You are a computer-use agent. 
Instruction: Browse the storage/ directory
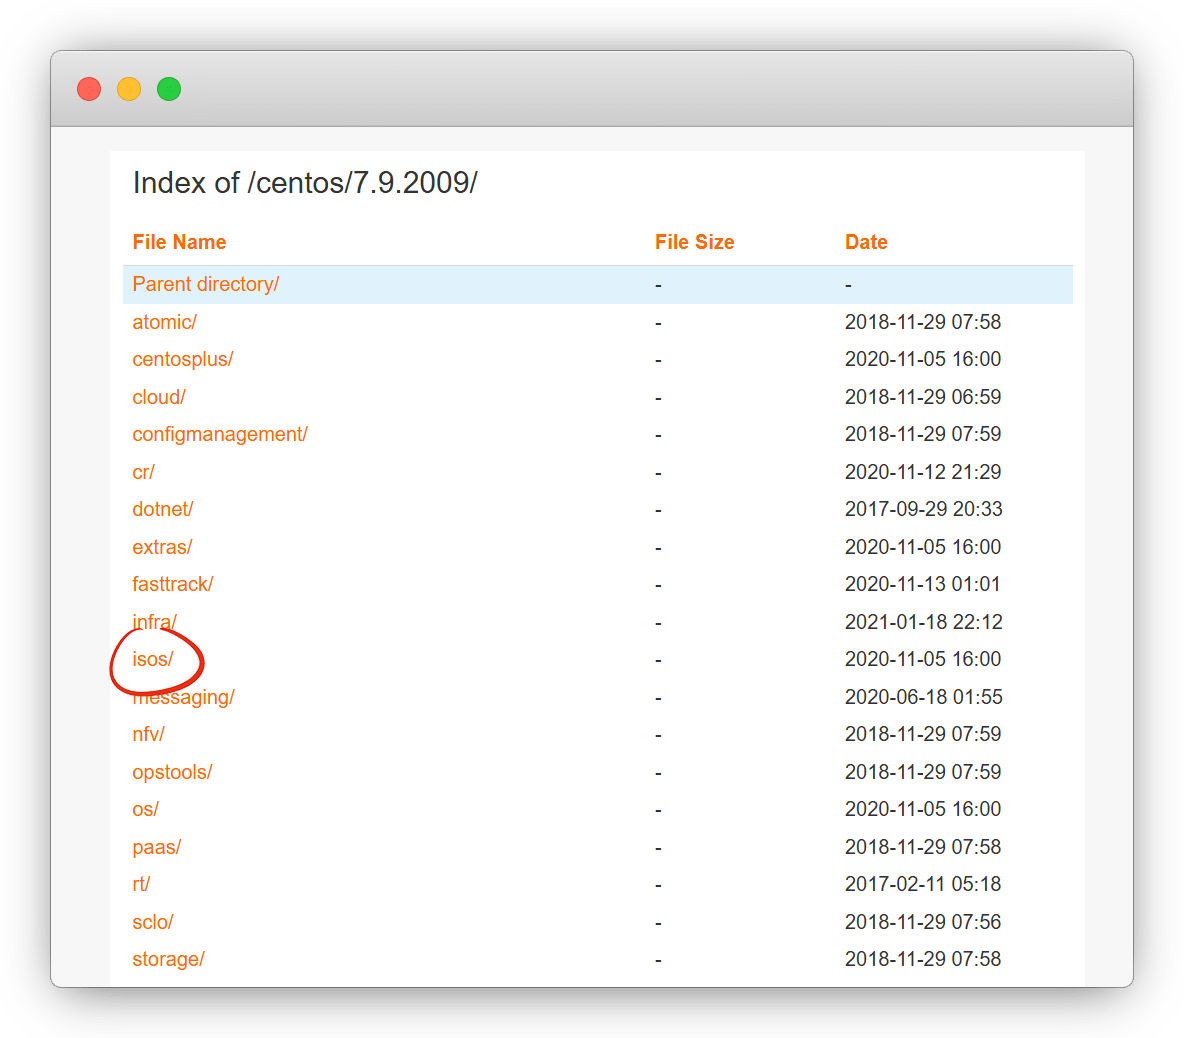[x=168, y=959]
